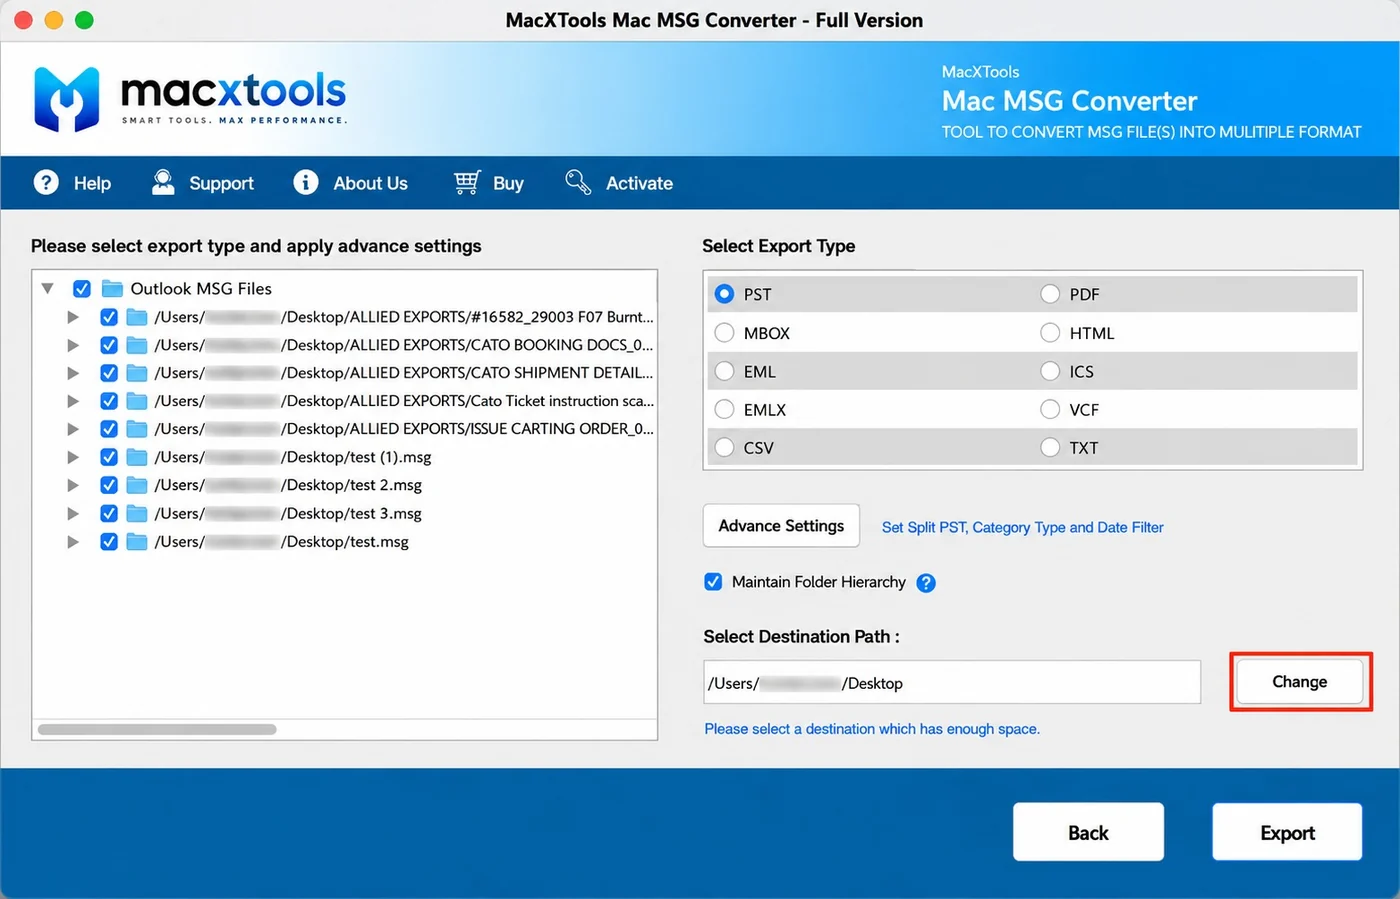Click the test 2.msg path text
The height and width of the screenshot is (899, 1400).
pyautogui.click(x=288, y=485)
